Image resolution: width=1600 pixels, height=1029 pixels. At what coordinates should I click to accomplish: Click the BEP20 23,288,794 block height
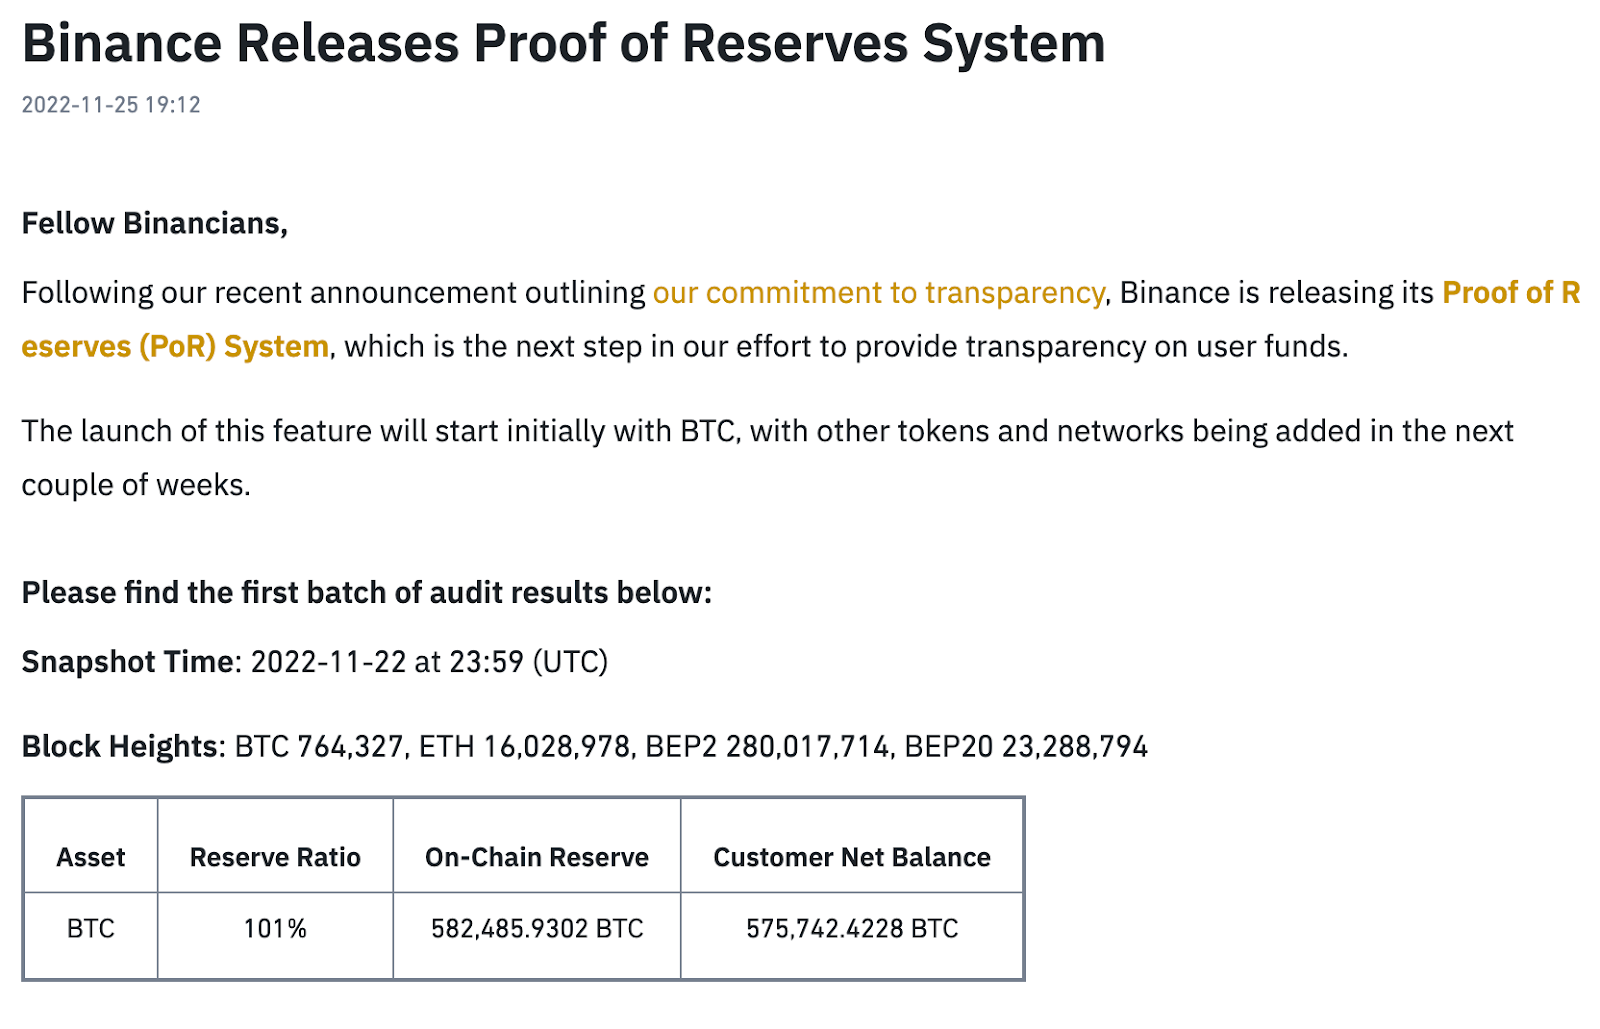pyautogui.click(x=1026, y=747)
